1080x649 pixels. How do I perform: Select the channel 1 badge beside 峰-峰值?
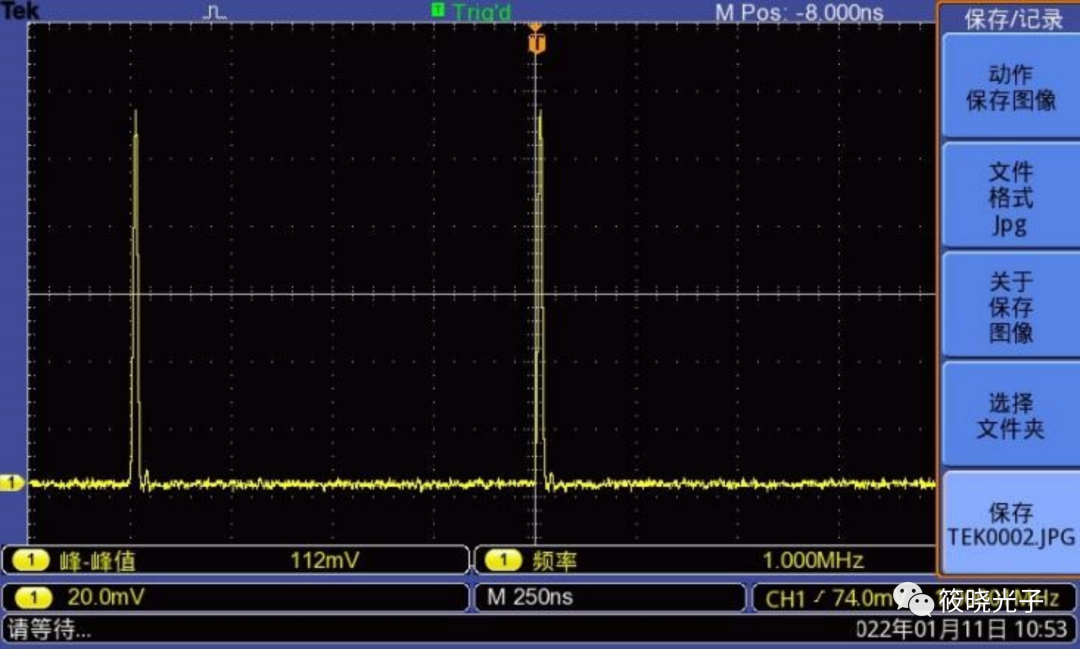(30, 561)
